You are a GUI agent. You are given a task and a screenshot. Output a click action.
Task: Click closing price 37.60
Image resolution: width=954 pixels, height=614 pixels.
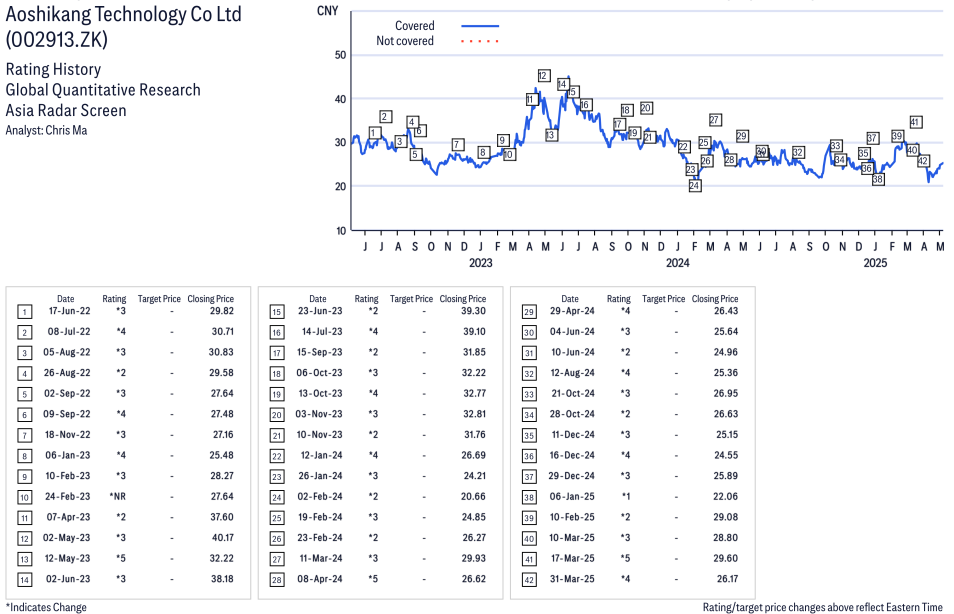[x=223, y=517]
